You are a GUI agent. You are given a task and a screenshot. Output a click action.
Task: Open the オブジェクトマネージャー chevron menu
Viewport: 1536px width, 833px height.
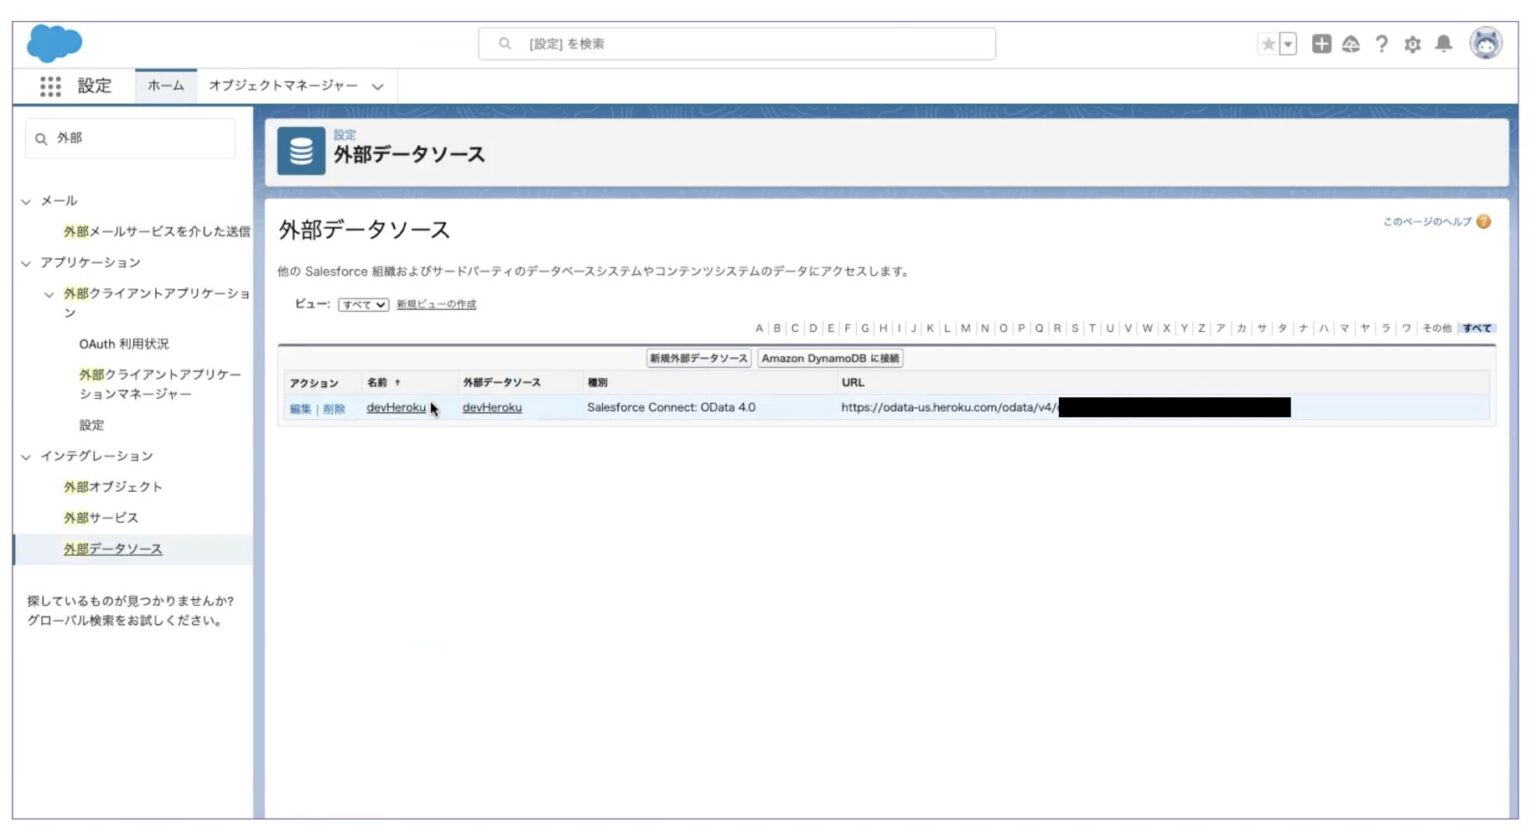tap(377, 86)
